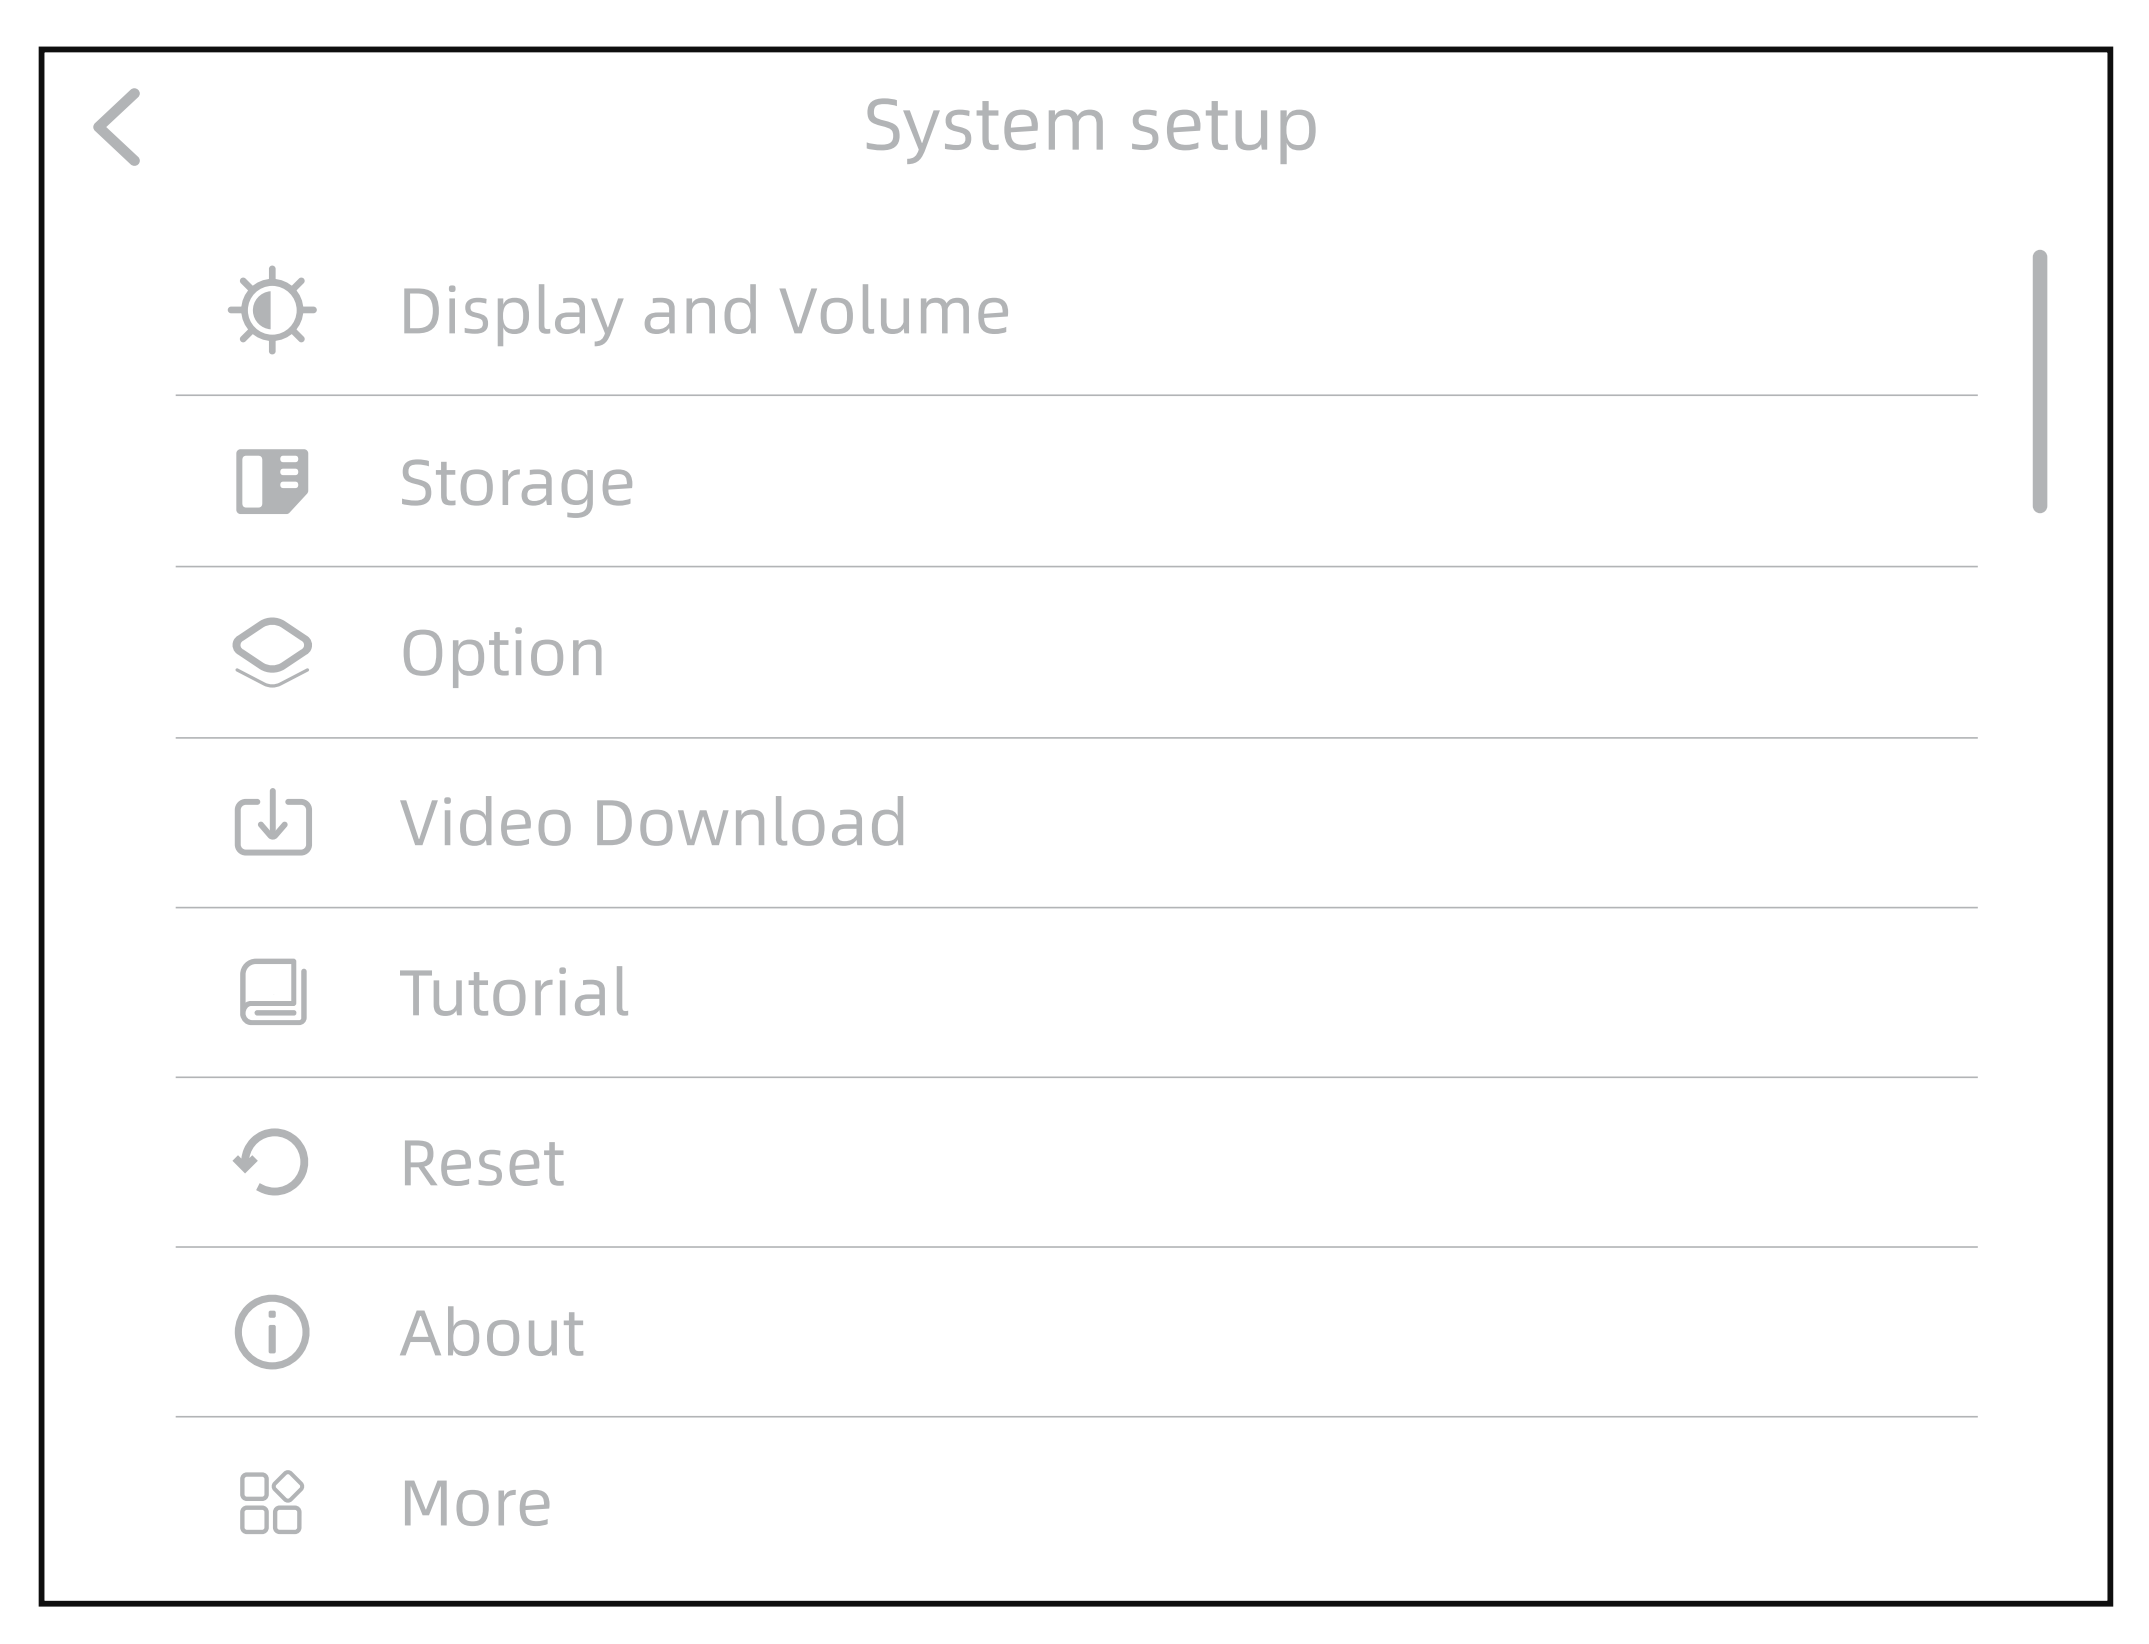Screen dimensions: 2149x1644
Task: Click the Option layers icon
Action: click(x=272, y=652)
